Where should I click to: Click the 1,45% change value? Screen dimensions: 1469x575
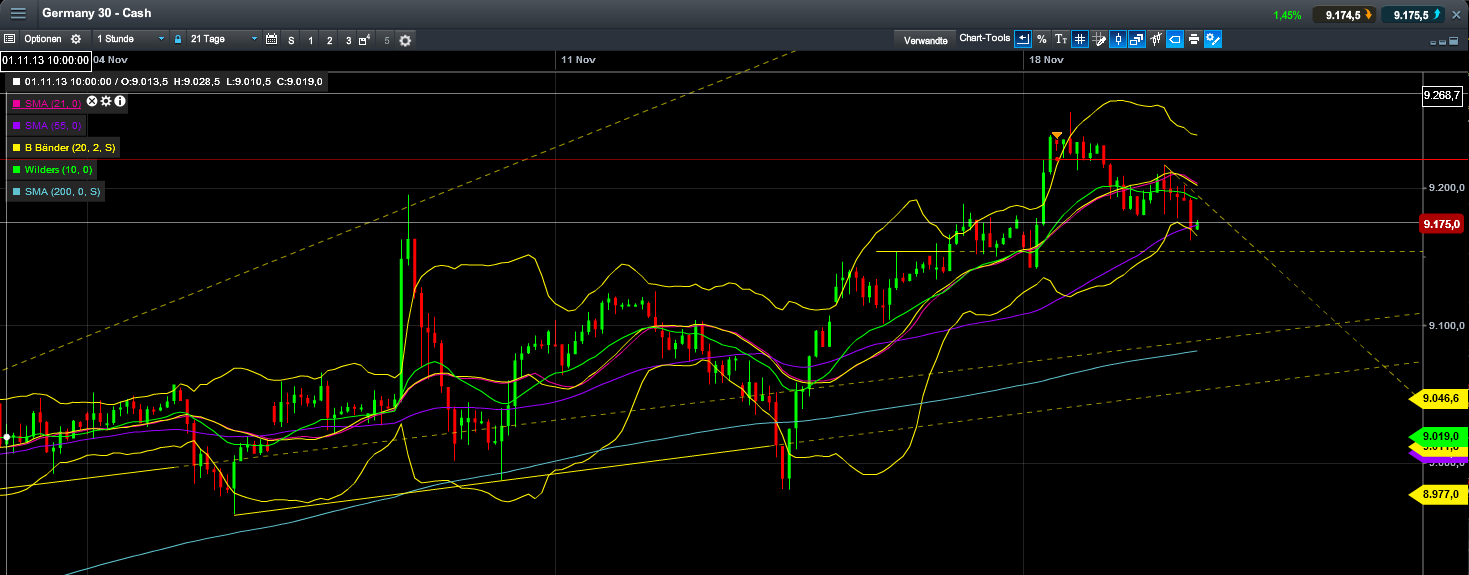coord(1288,15)
